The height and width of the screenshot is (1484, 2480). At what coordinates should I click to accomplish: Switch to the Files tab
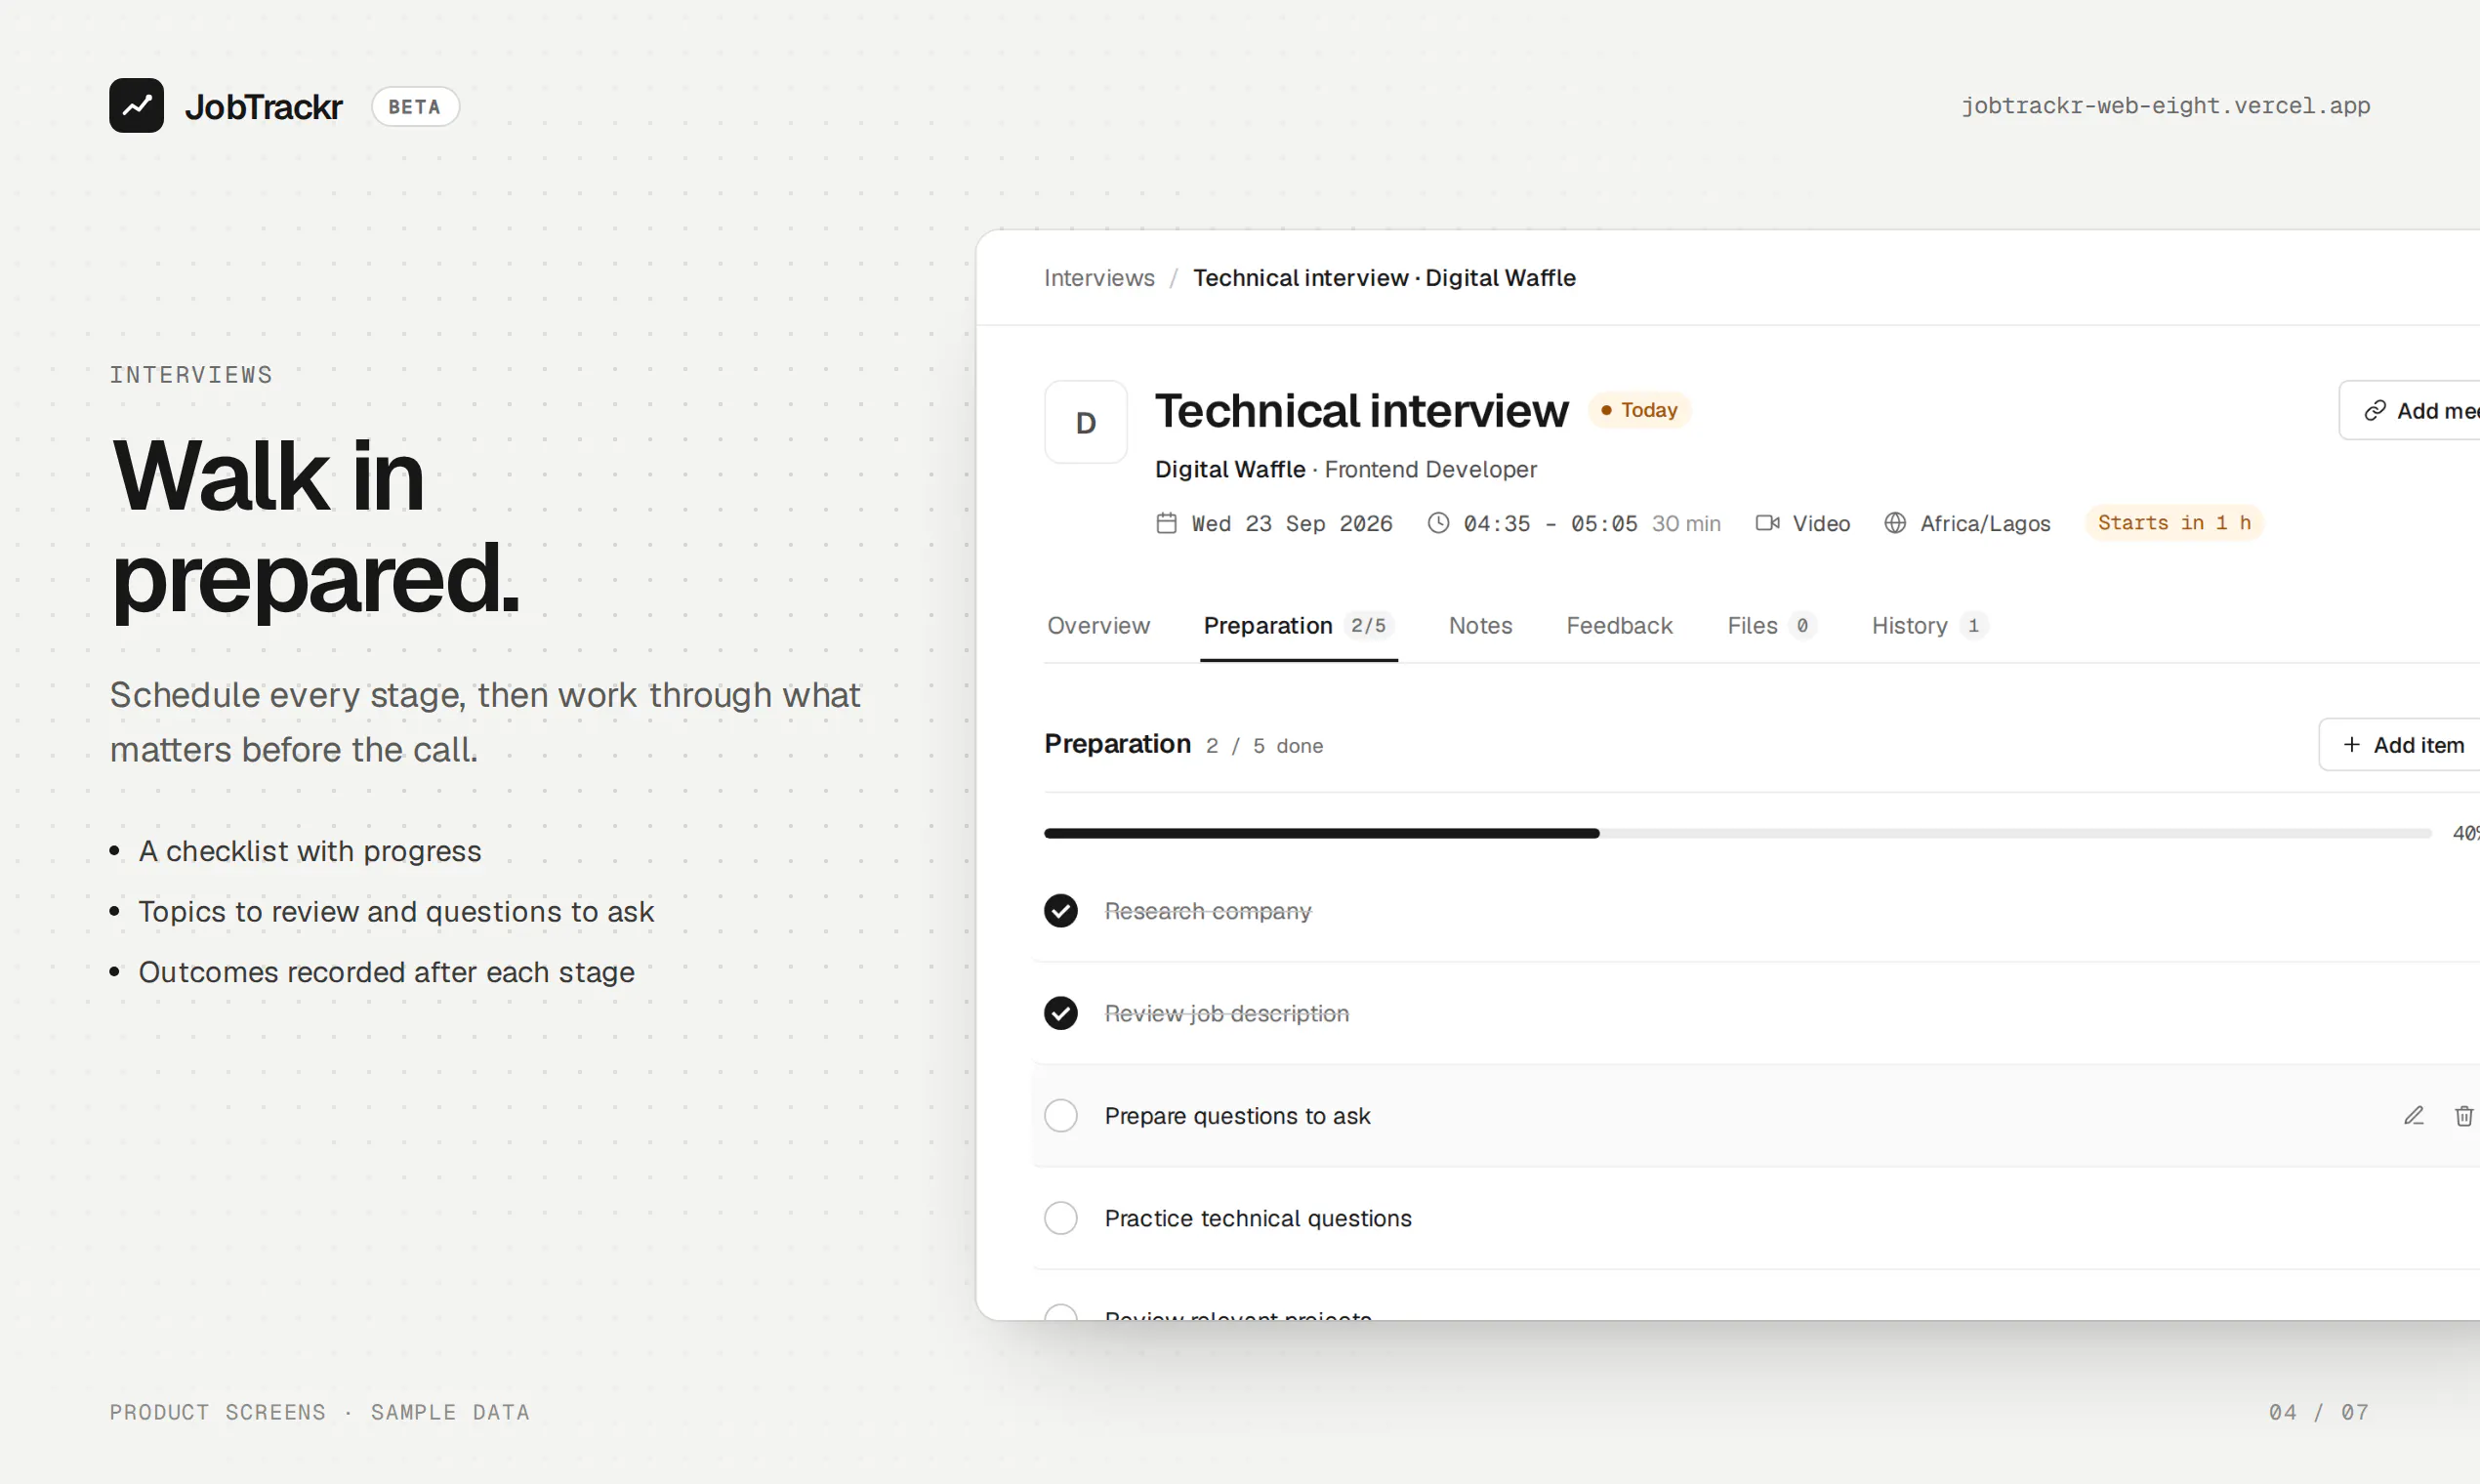[x=1771, y=626]
